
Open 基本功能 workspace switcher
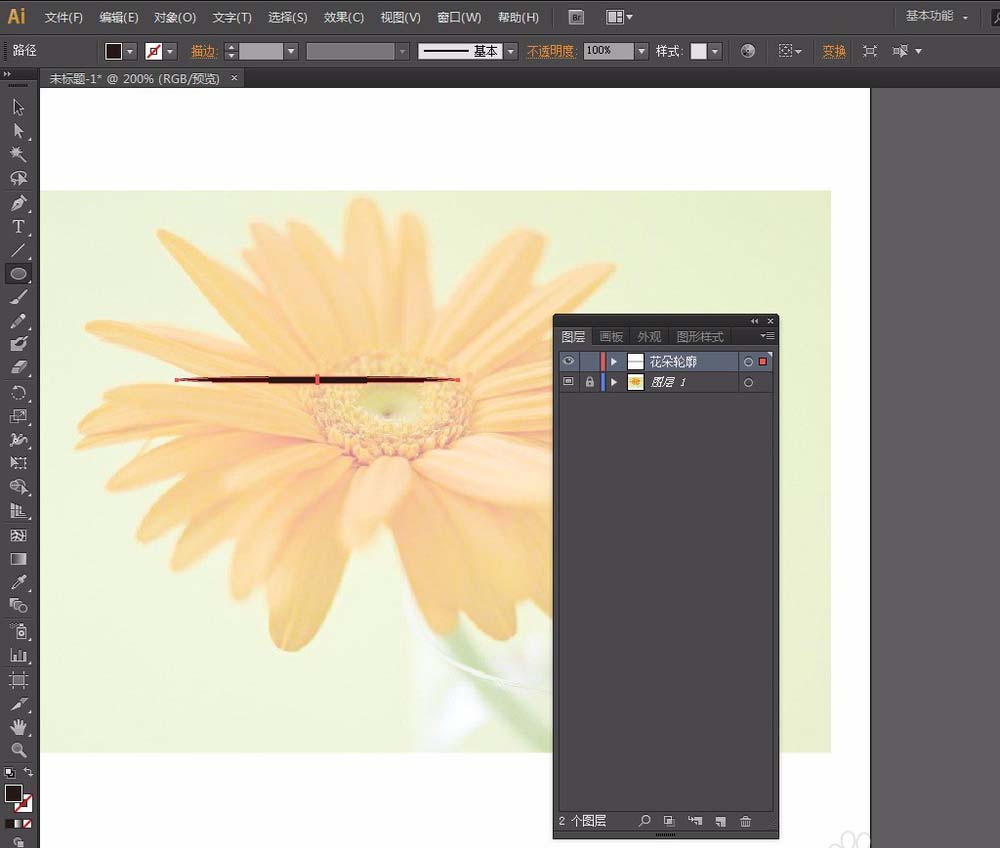pos(937,16)
